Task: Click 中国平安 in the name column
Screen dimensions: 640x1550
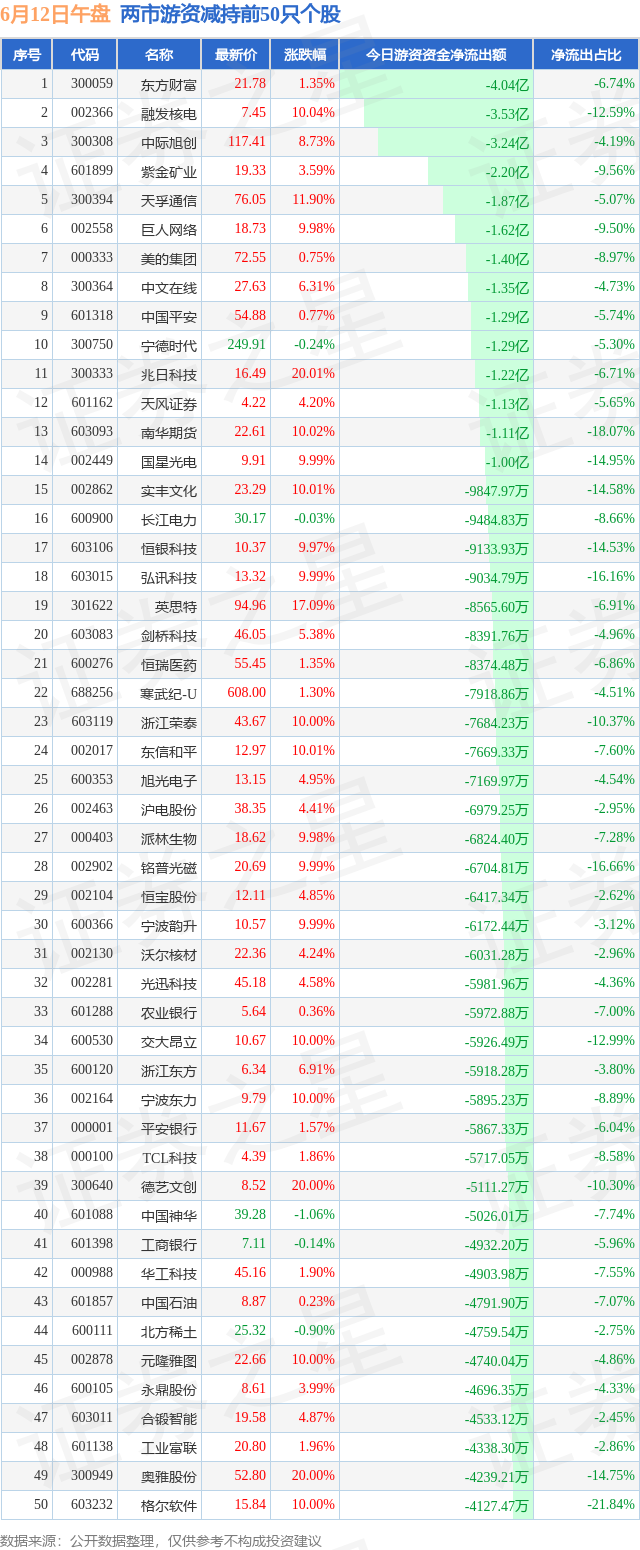Action: click(x=169, y=317)
